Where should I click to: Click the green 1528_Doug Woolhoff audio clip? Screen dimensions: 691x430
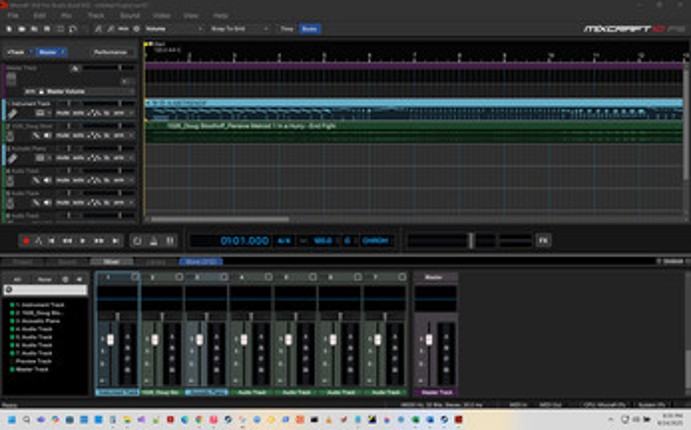300,126
